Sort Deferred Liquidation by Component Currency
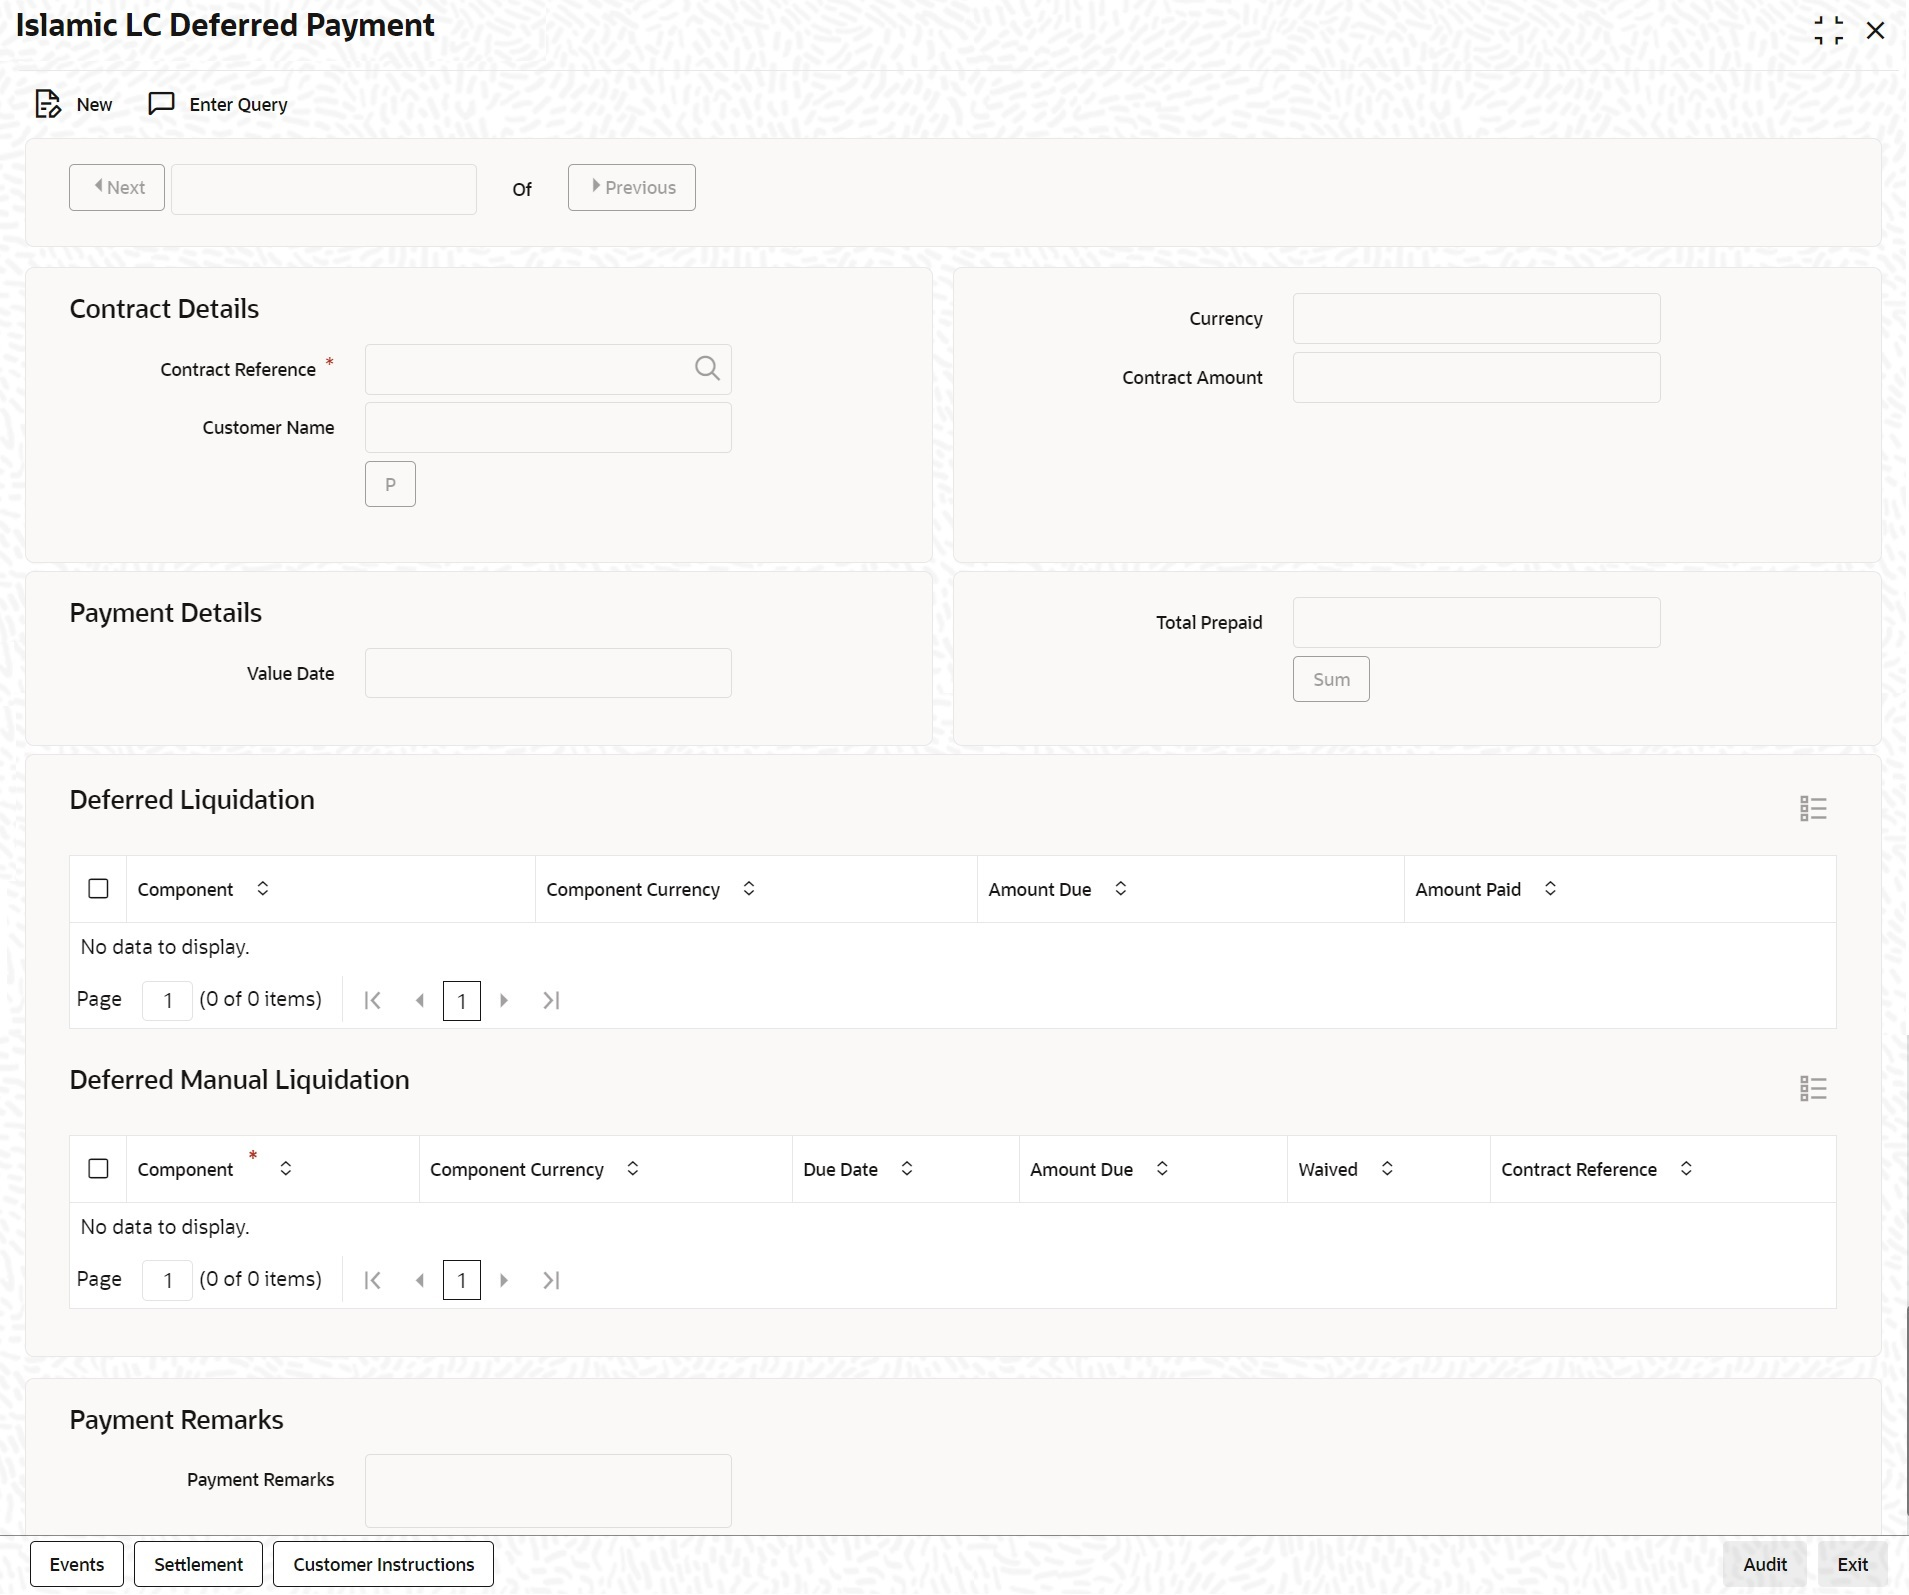The height and width of the screenshot is (1595, 1909). 749,888
